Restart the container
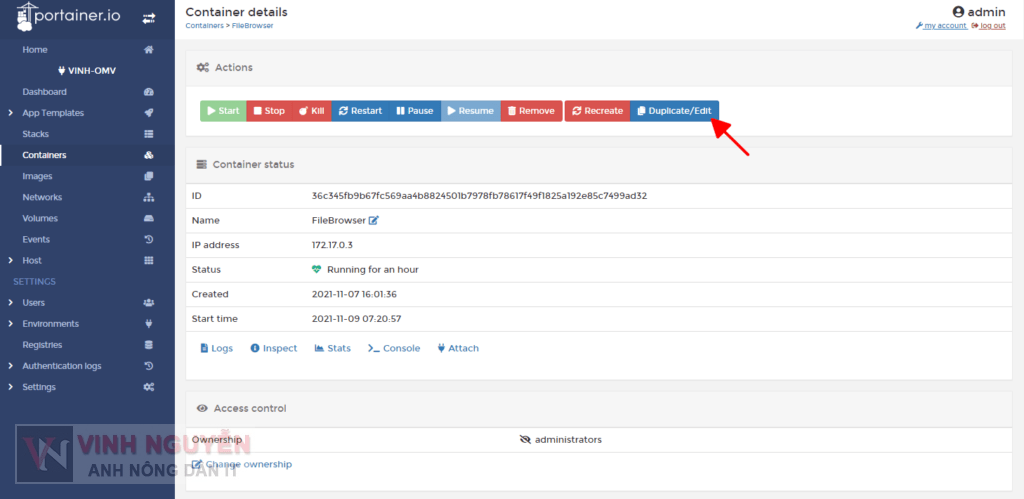Viewport: 1024px width, 499px height. (360, 111)
